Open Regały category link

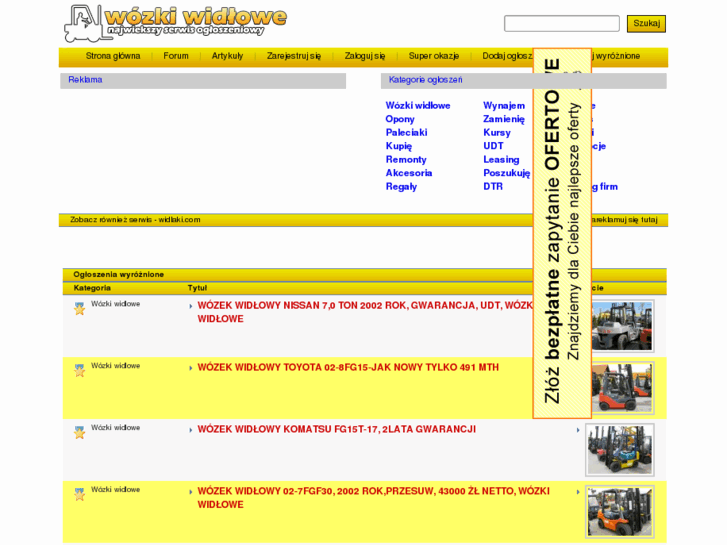click(401, 186)
